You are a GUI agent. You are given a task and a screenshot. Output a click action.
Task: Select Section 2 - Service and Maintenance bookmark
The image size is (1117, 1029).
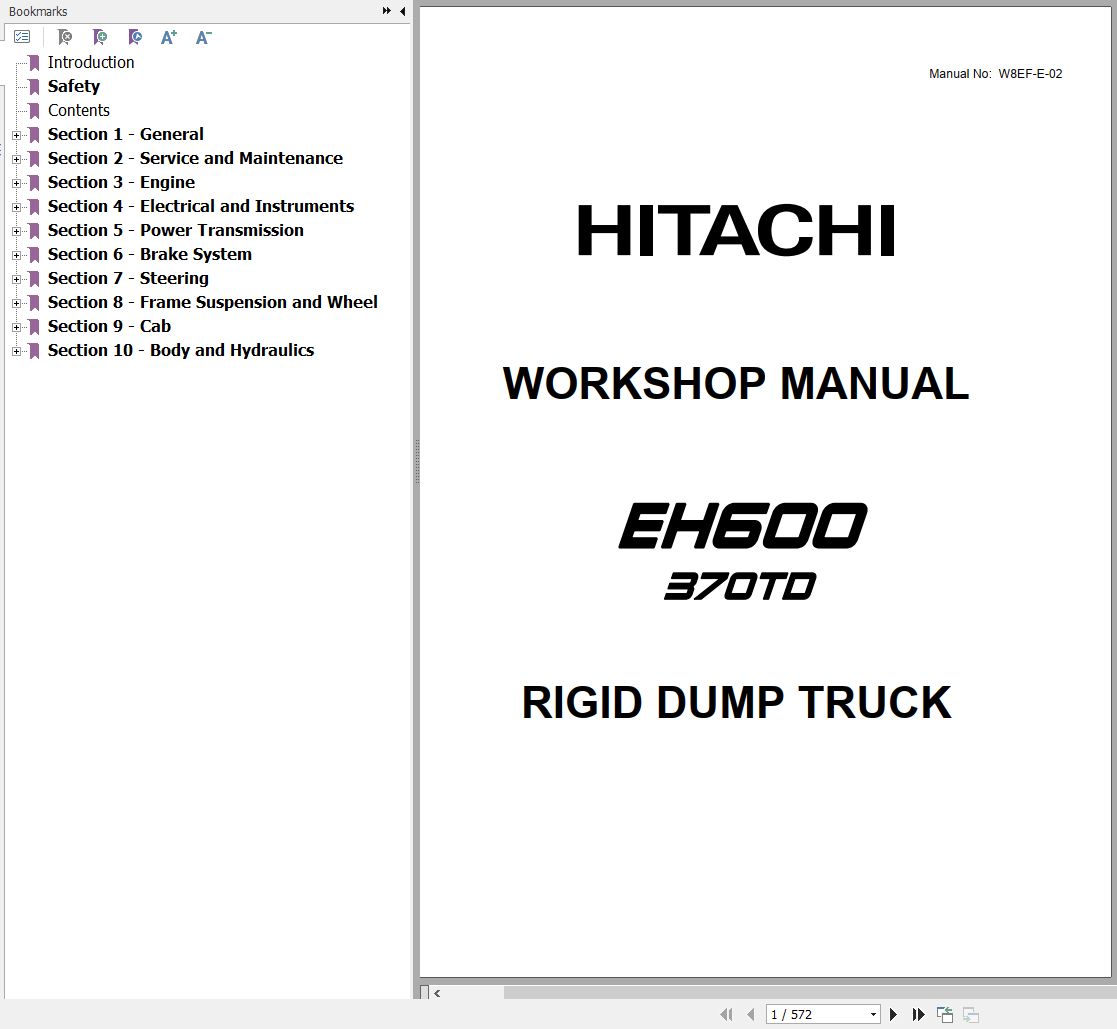pyautogui.click(x=195, y=158)
